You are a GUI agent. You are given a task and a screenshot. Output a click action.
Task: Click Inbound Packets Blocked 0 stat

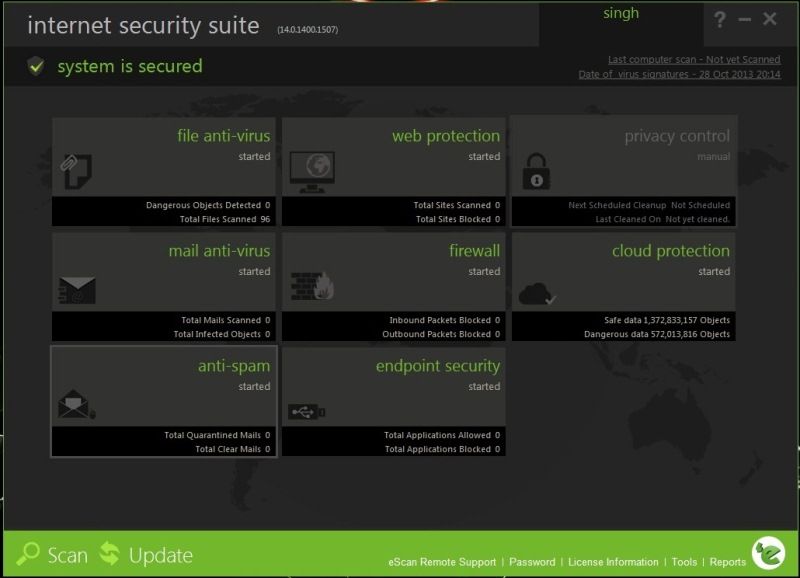[445, 320]
